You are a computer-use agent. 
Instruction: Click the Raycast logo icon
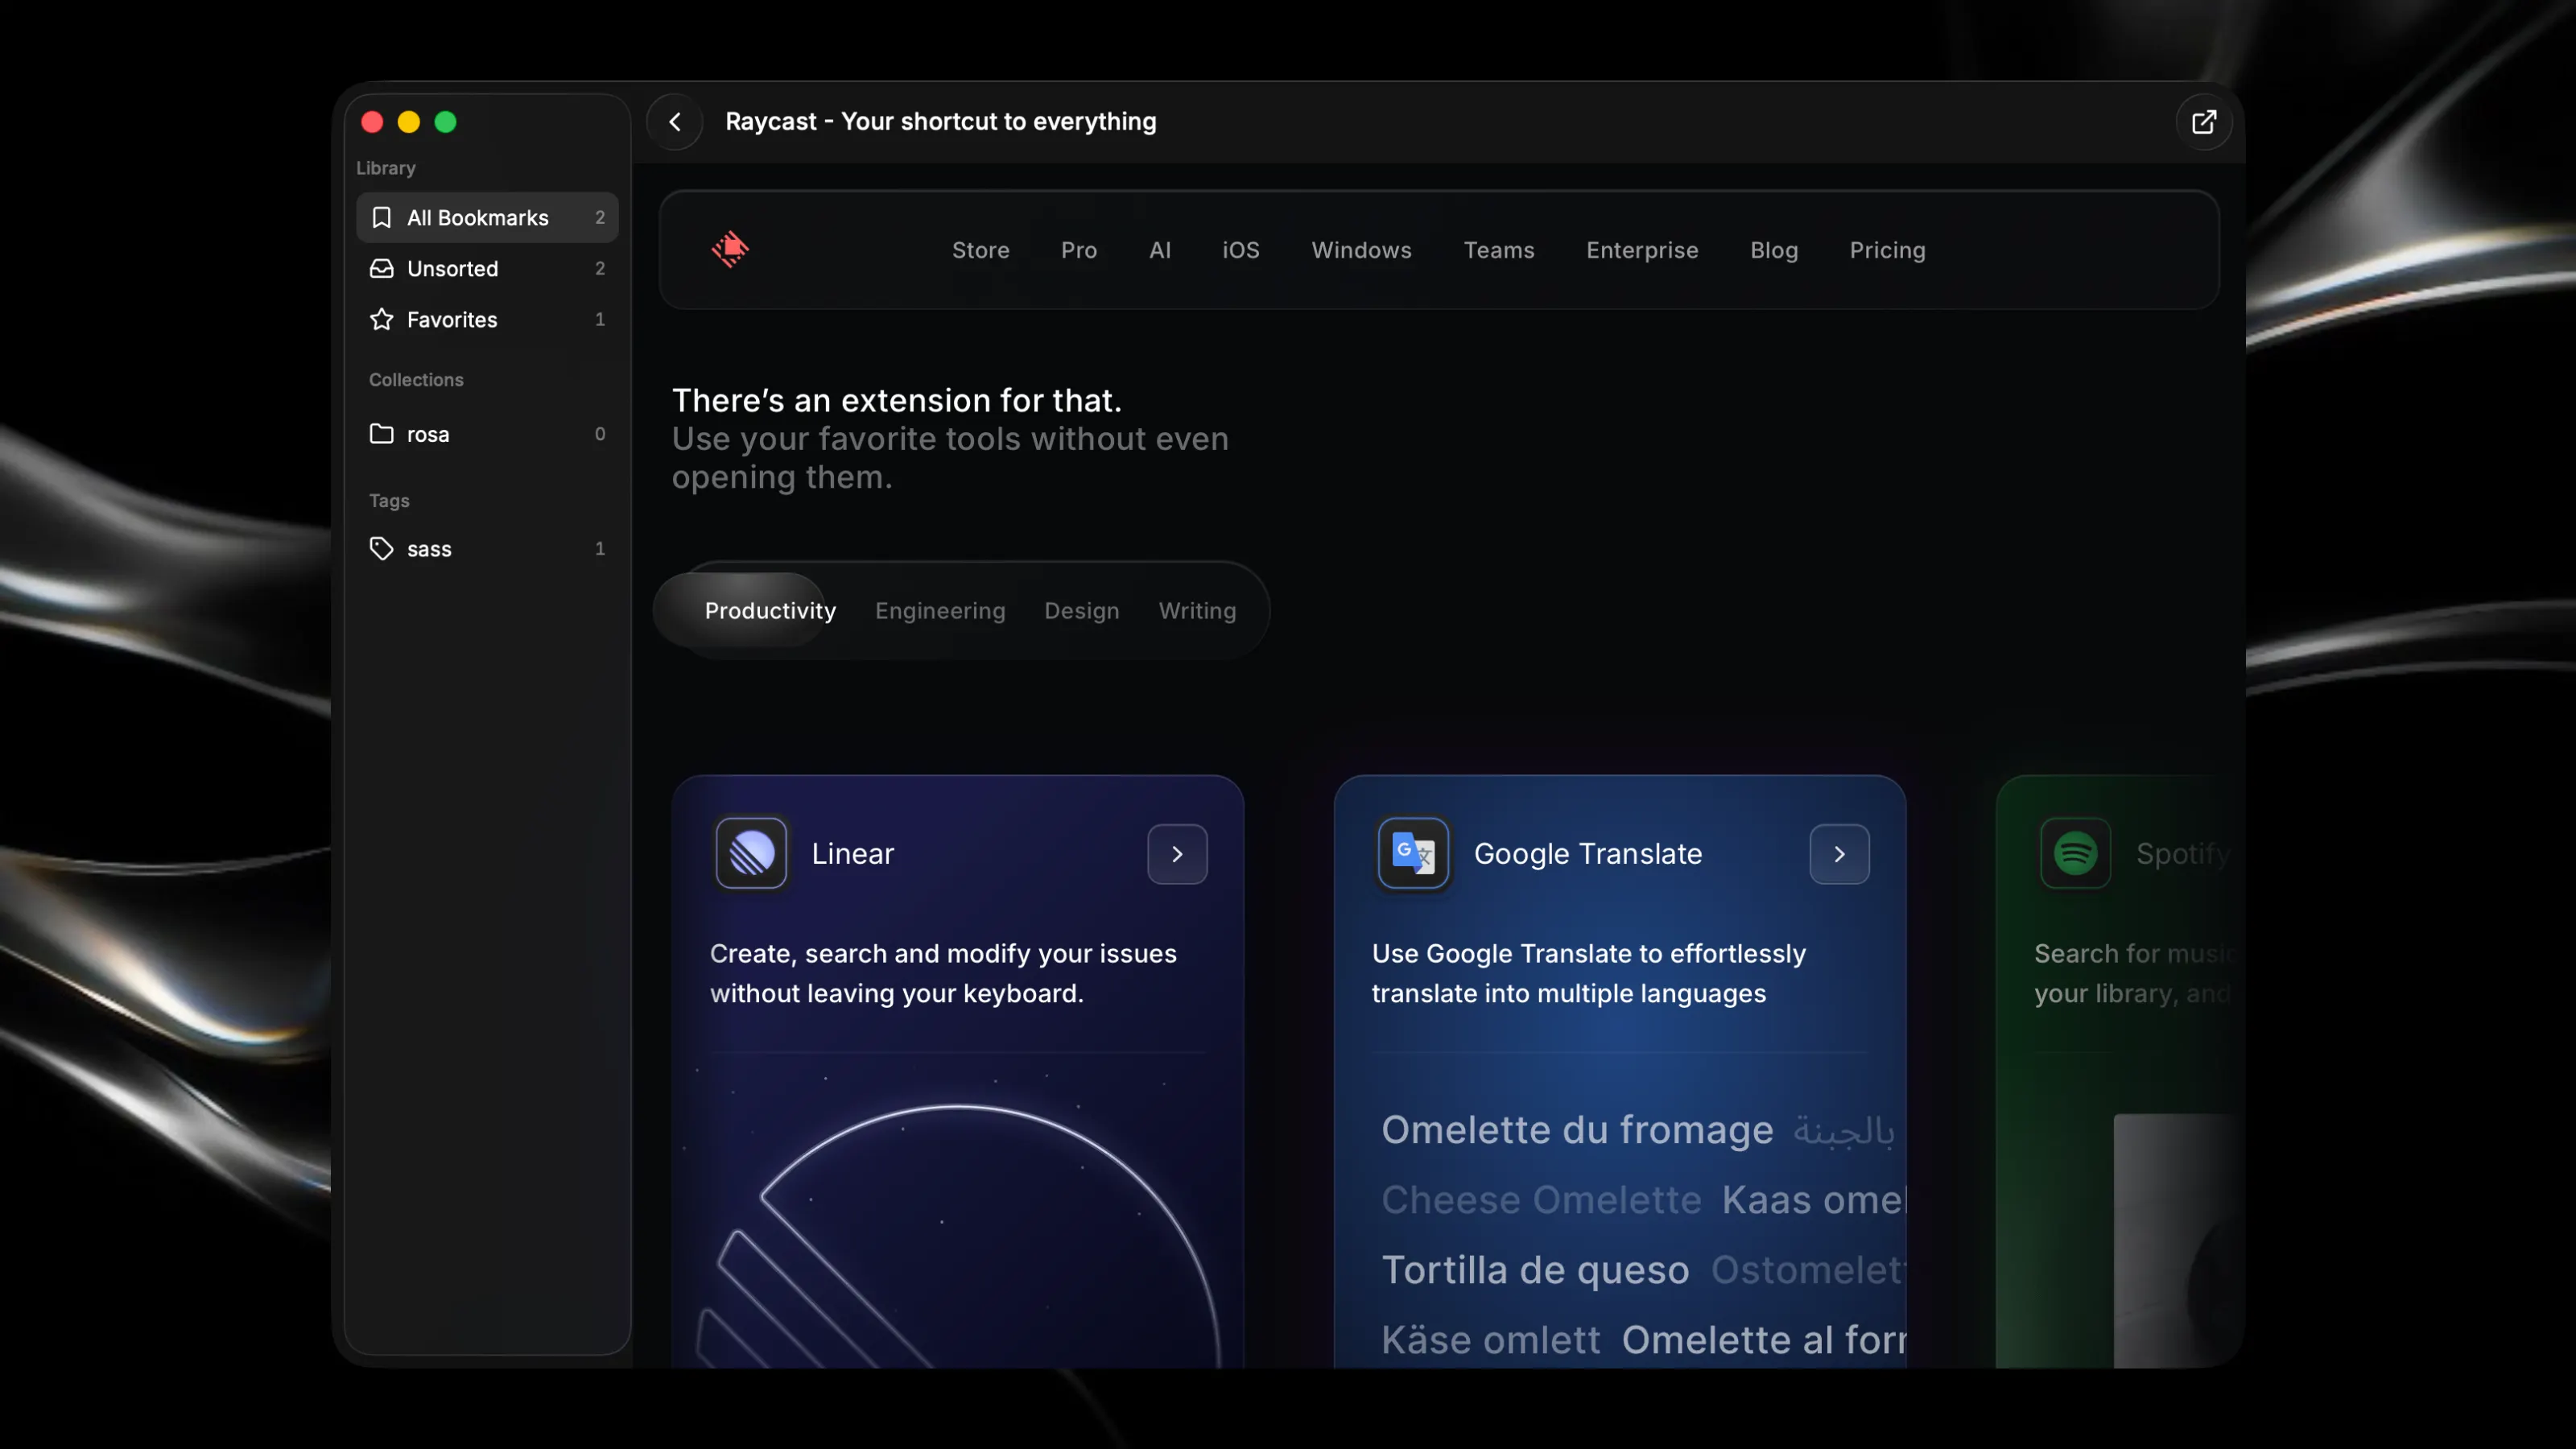pos(730,249)
